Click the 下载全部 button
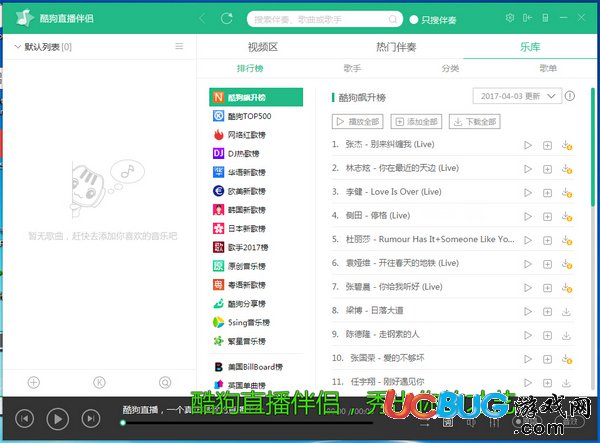 point(474,122)
